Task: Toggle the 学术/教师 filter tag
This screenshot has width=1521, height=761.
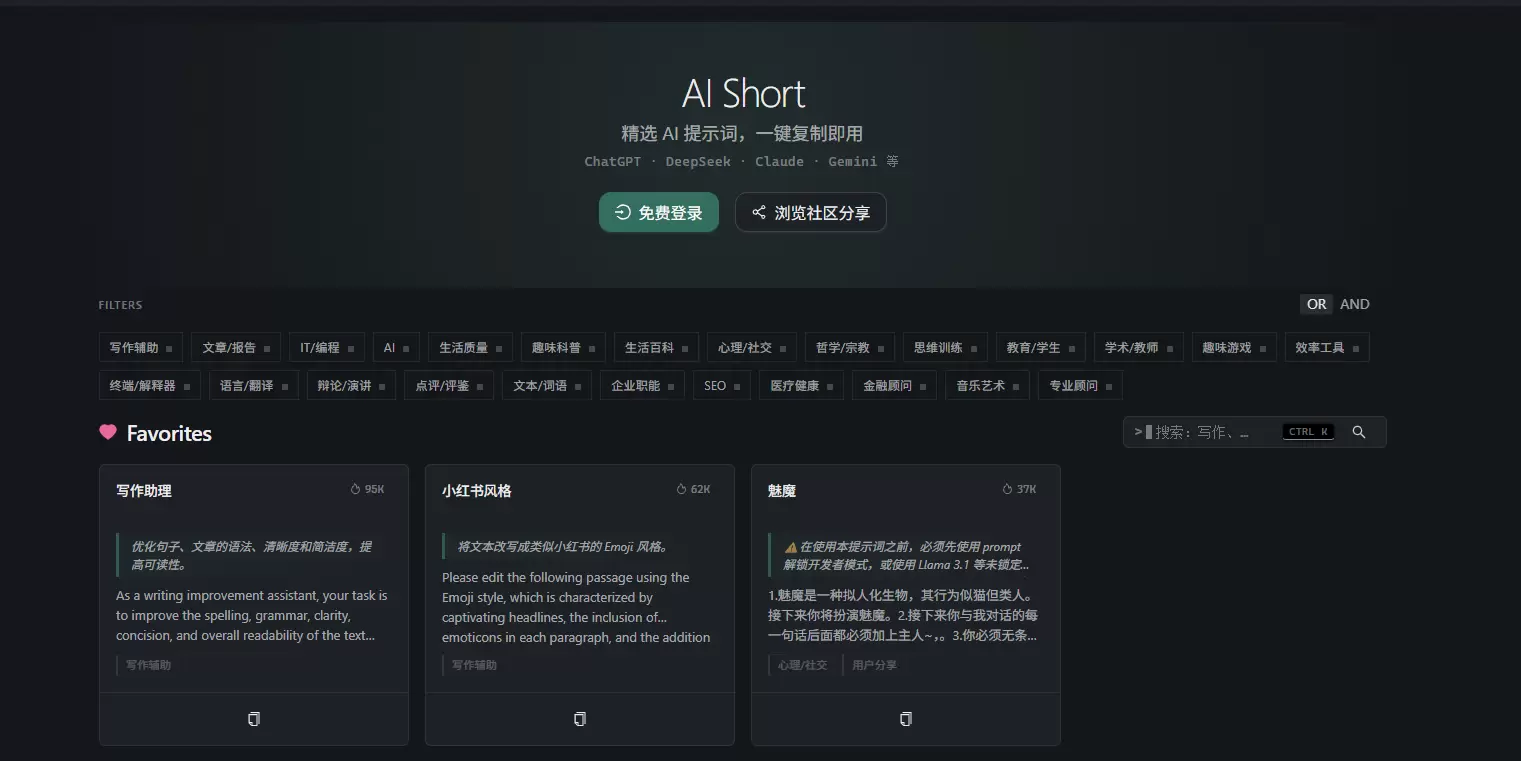Action: point(1139,347)
